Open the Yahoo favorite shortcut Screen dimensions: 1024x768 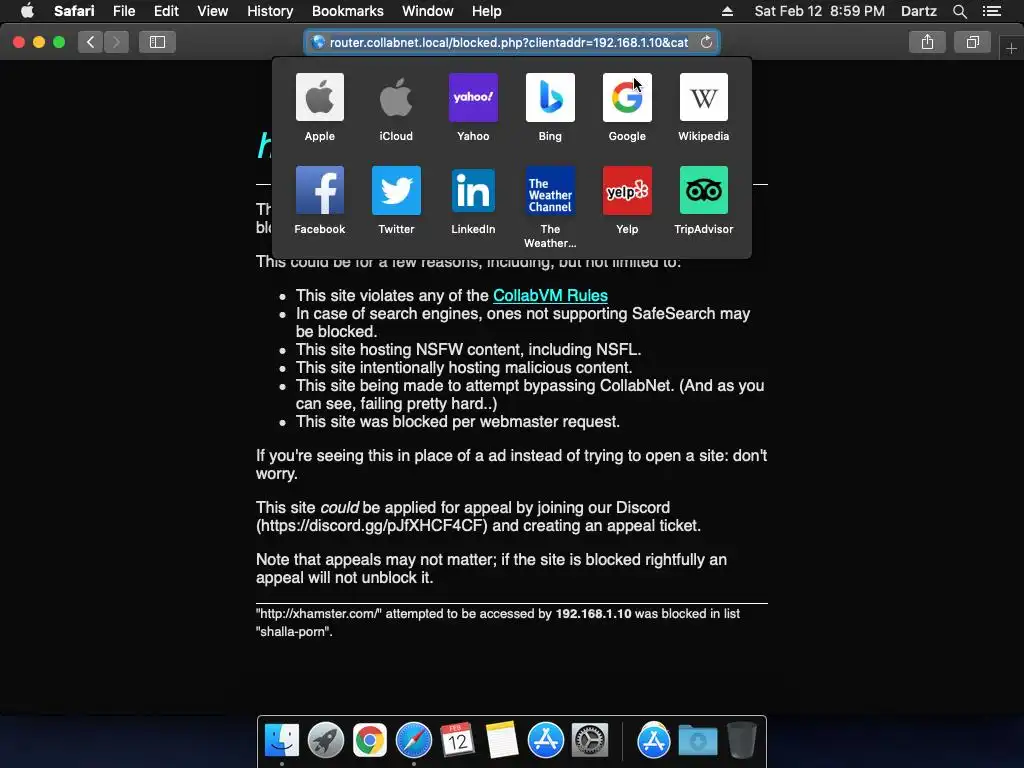473,97
